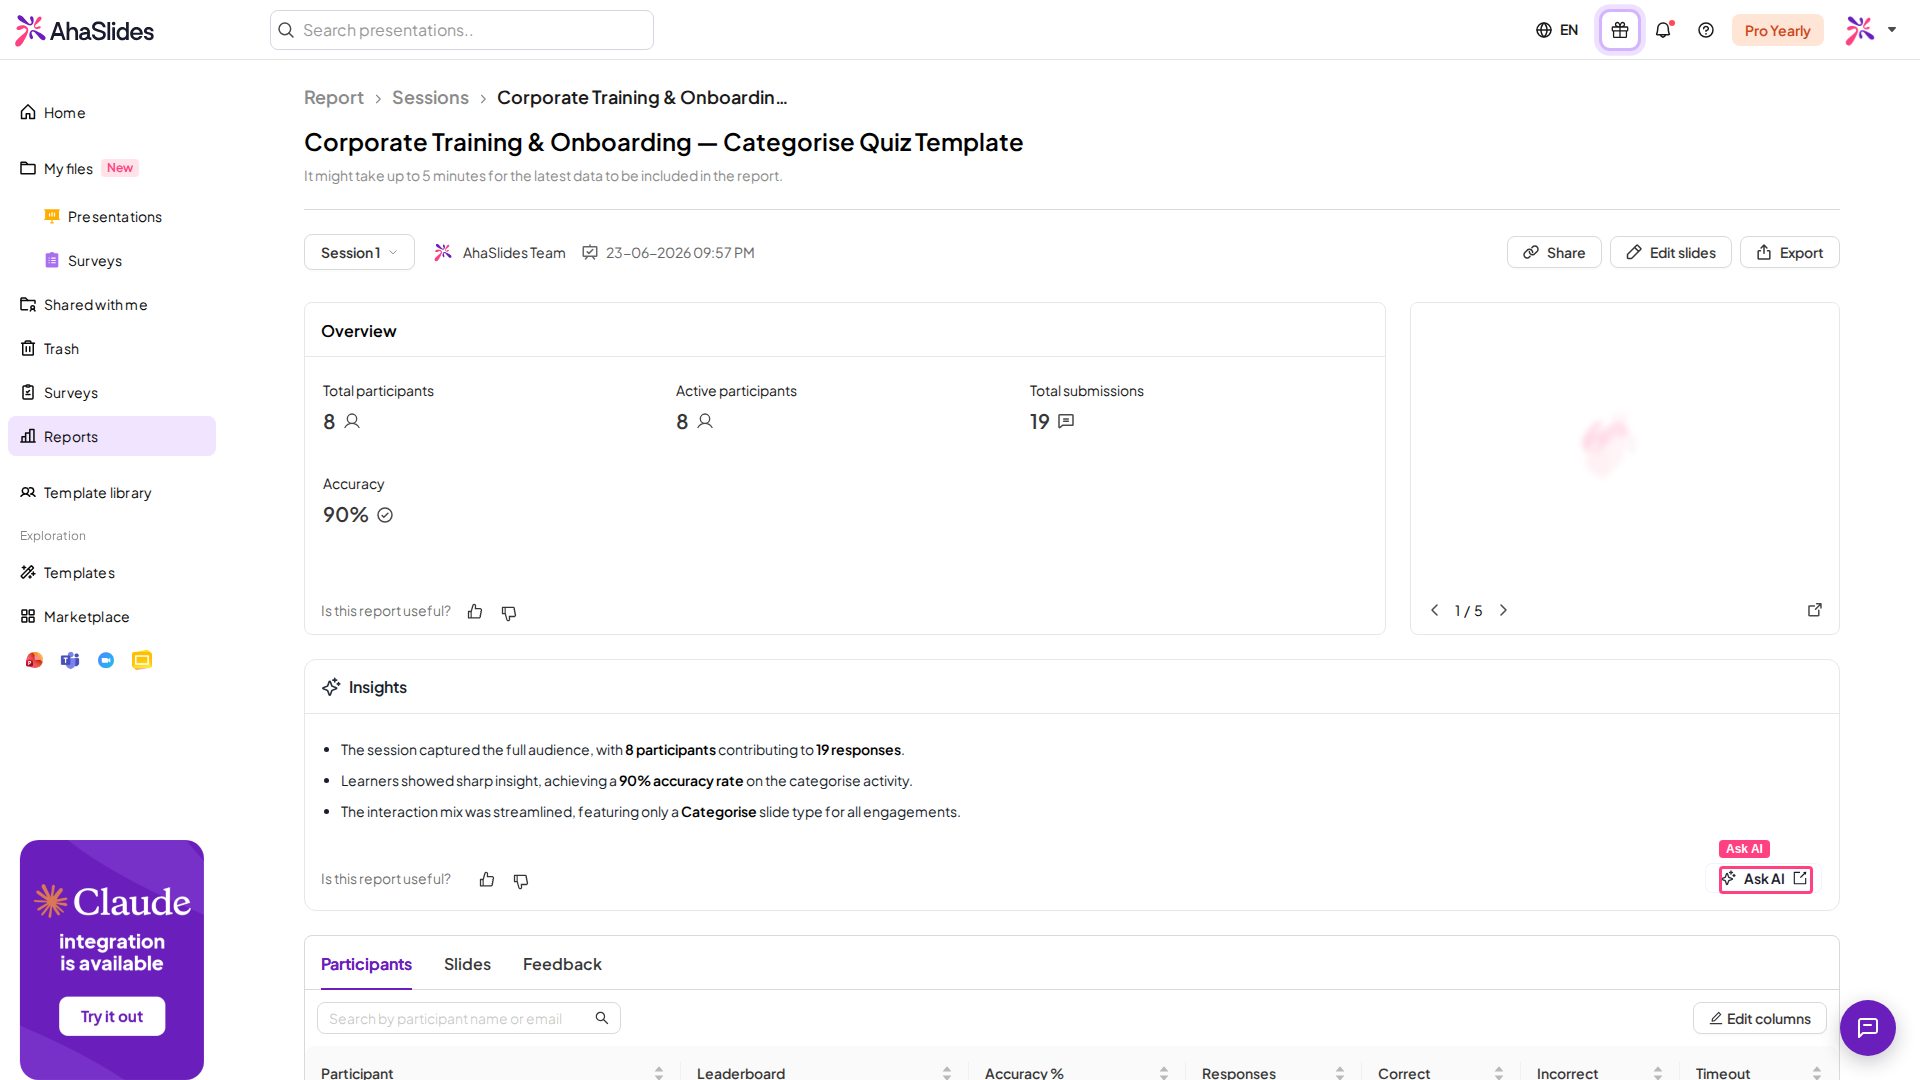Open Shared with me
The height and width of the screenshot is (1080, 1920).
112,305
